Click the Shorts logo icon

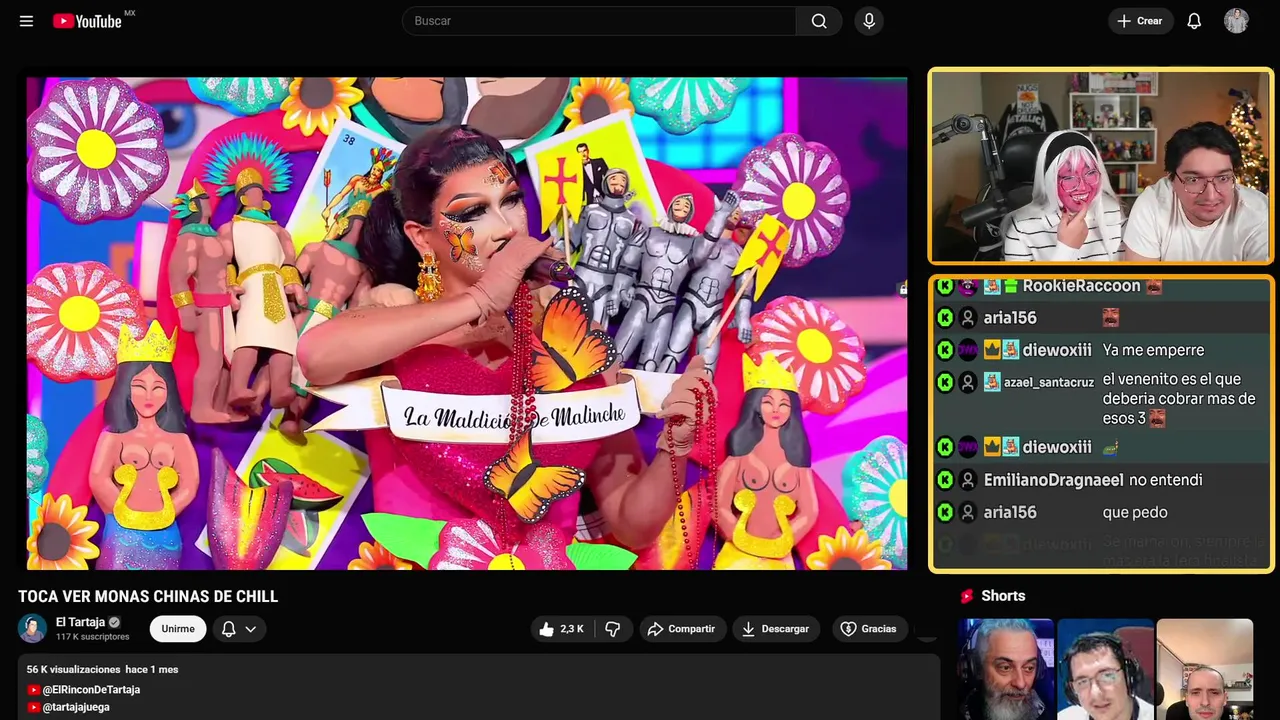[967, 596]
